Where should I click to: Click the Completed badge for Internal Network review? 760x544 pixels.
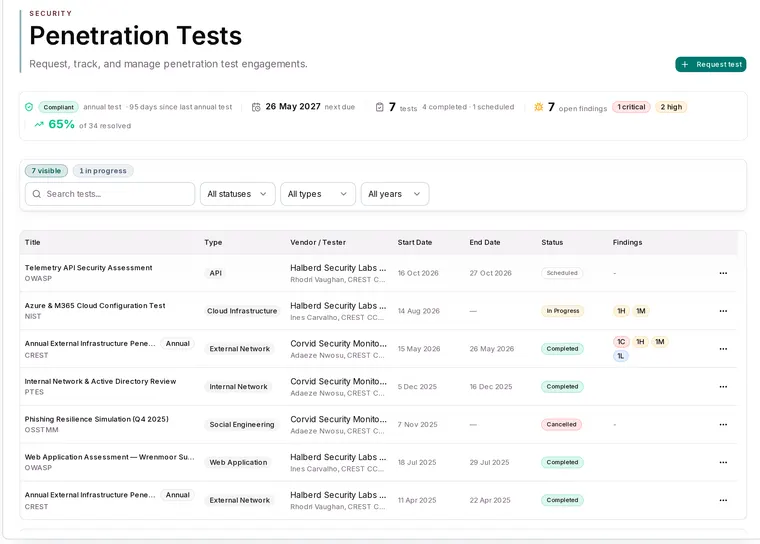[562, 386]
